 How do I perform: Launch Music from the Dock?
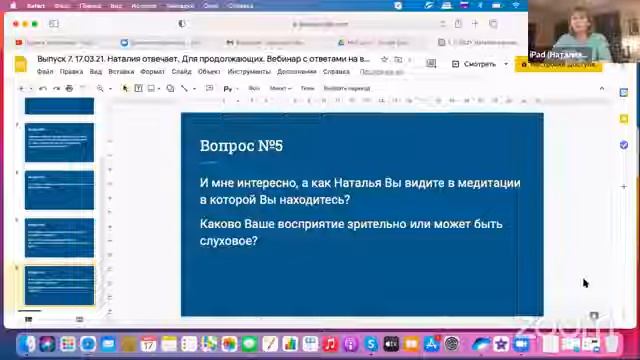click(330, 344)
